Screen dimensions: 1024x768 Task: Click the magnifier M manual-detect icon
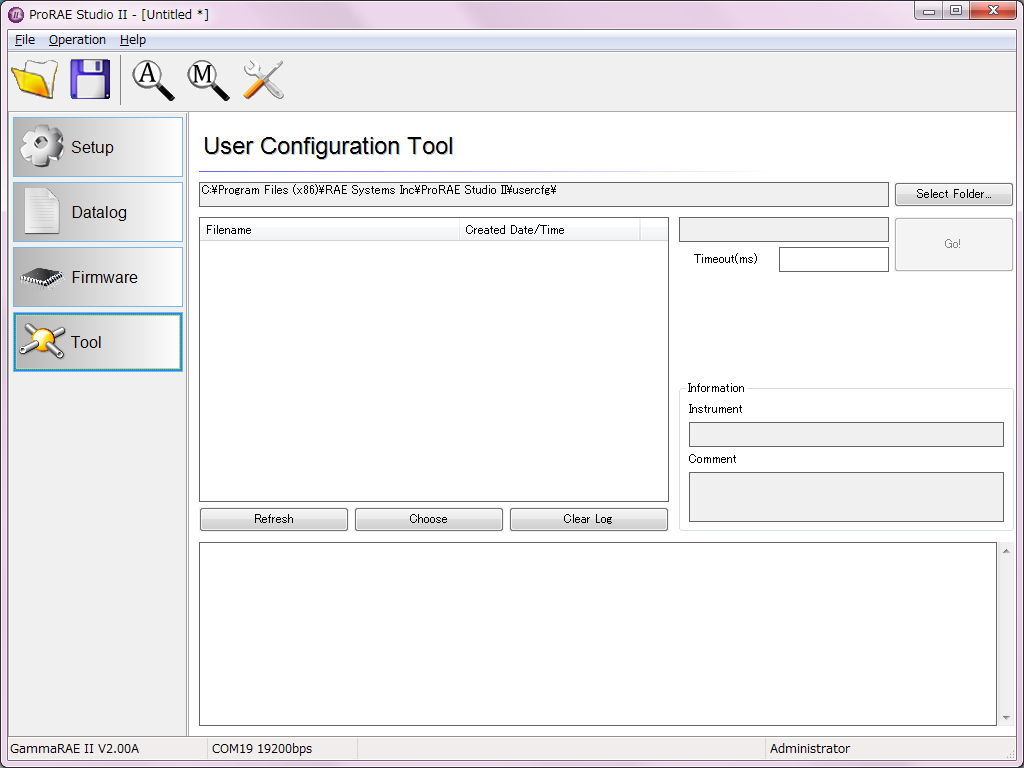click(208, 80)
